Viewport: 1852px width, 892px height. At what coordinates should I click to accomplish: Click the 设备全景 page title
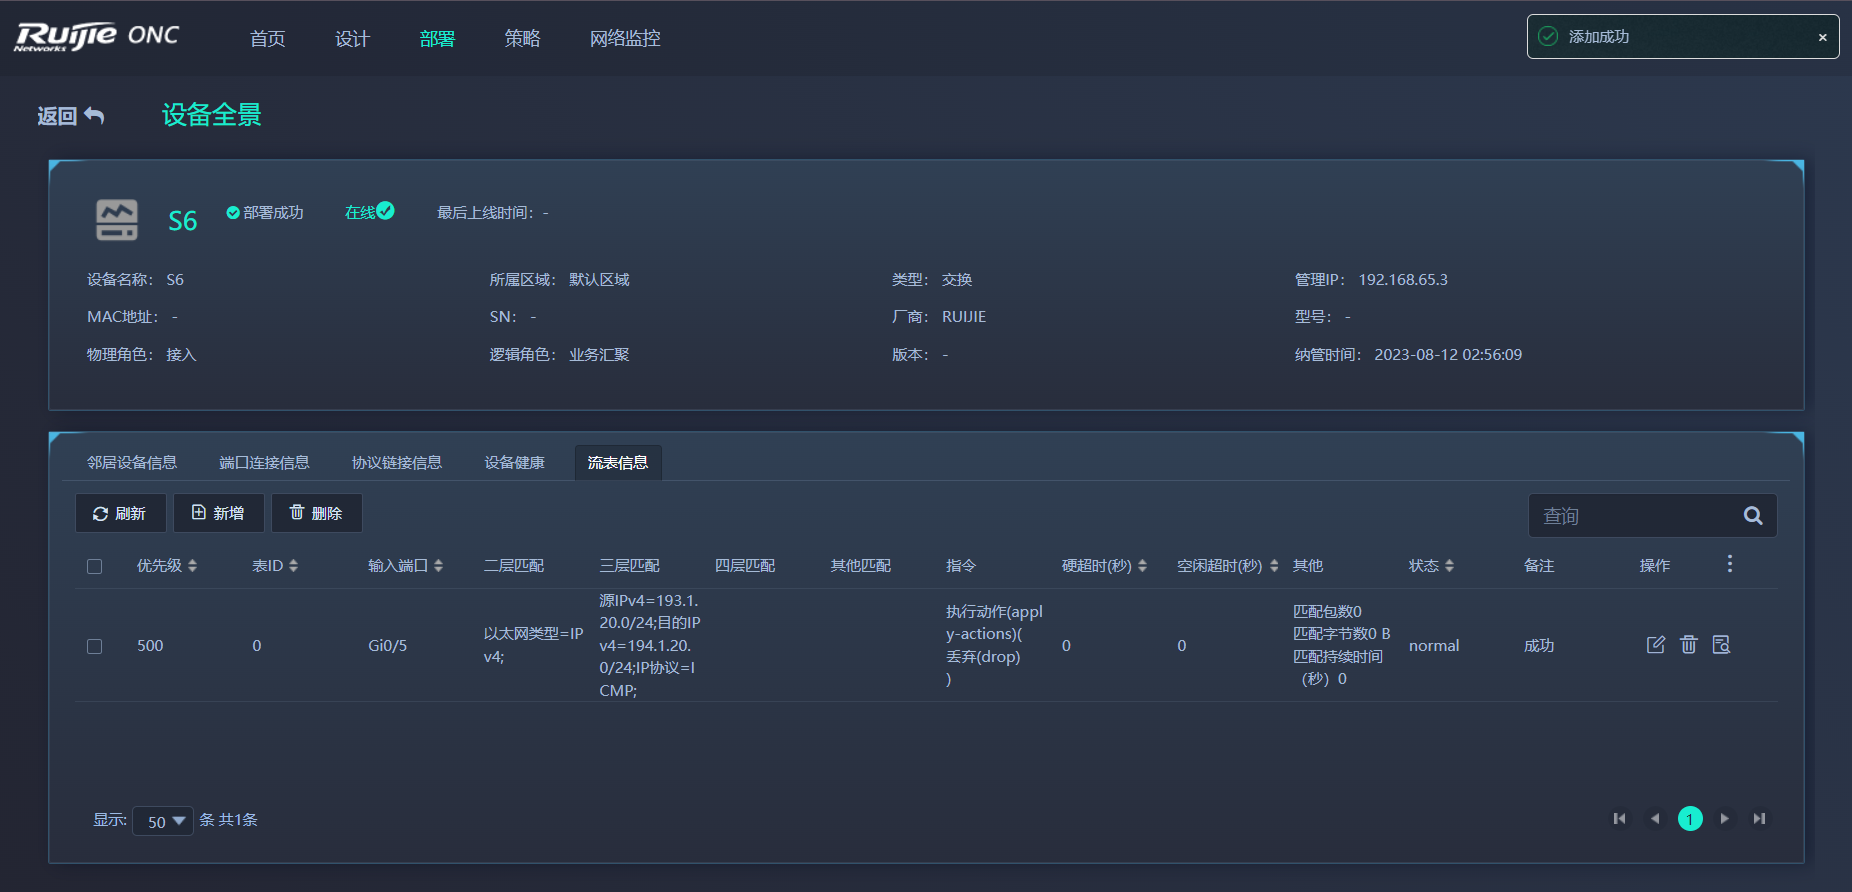212,115
